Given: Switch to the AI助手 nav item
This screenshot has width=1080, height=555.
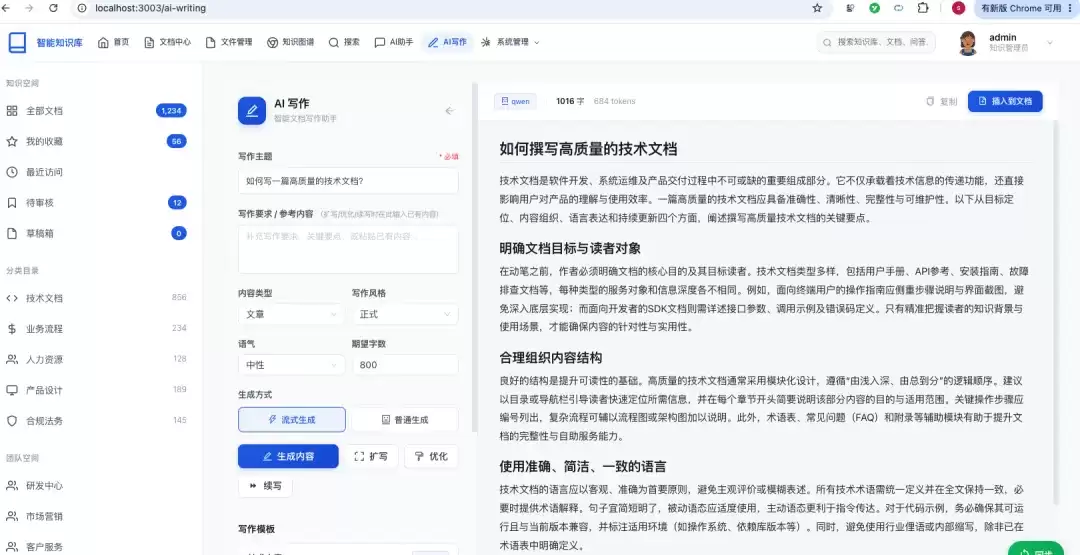Looking at the screenshot, I should tap(394, 42).
